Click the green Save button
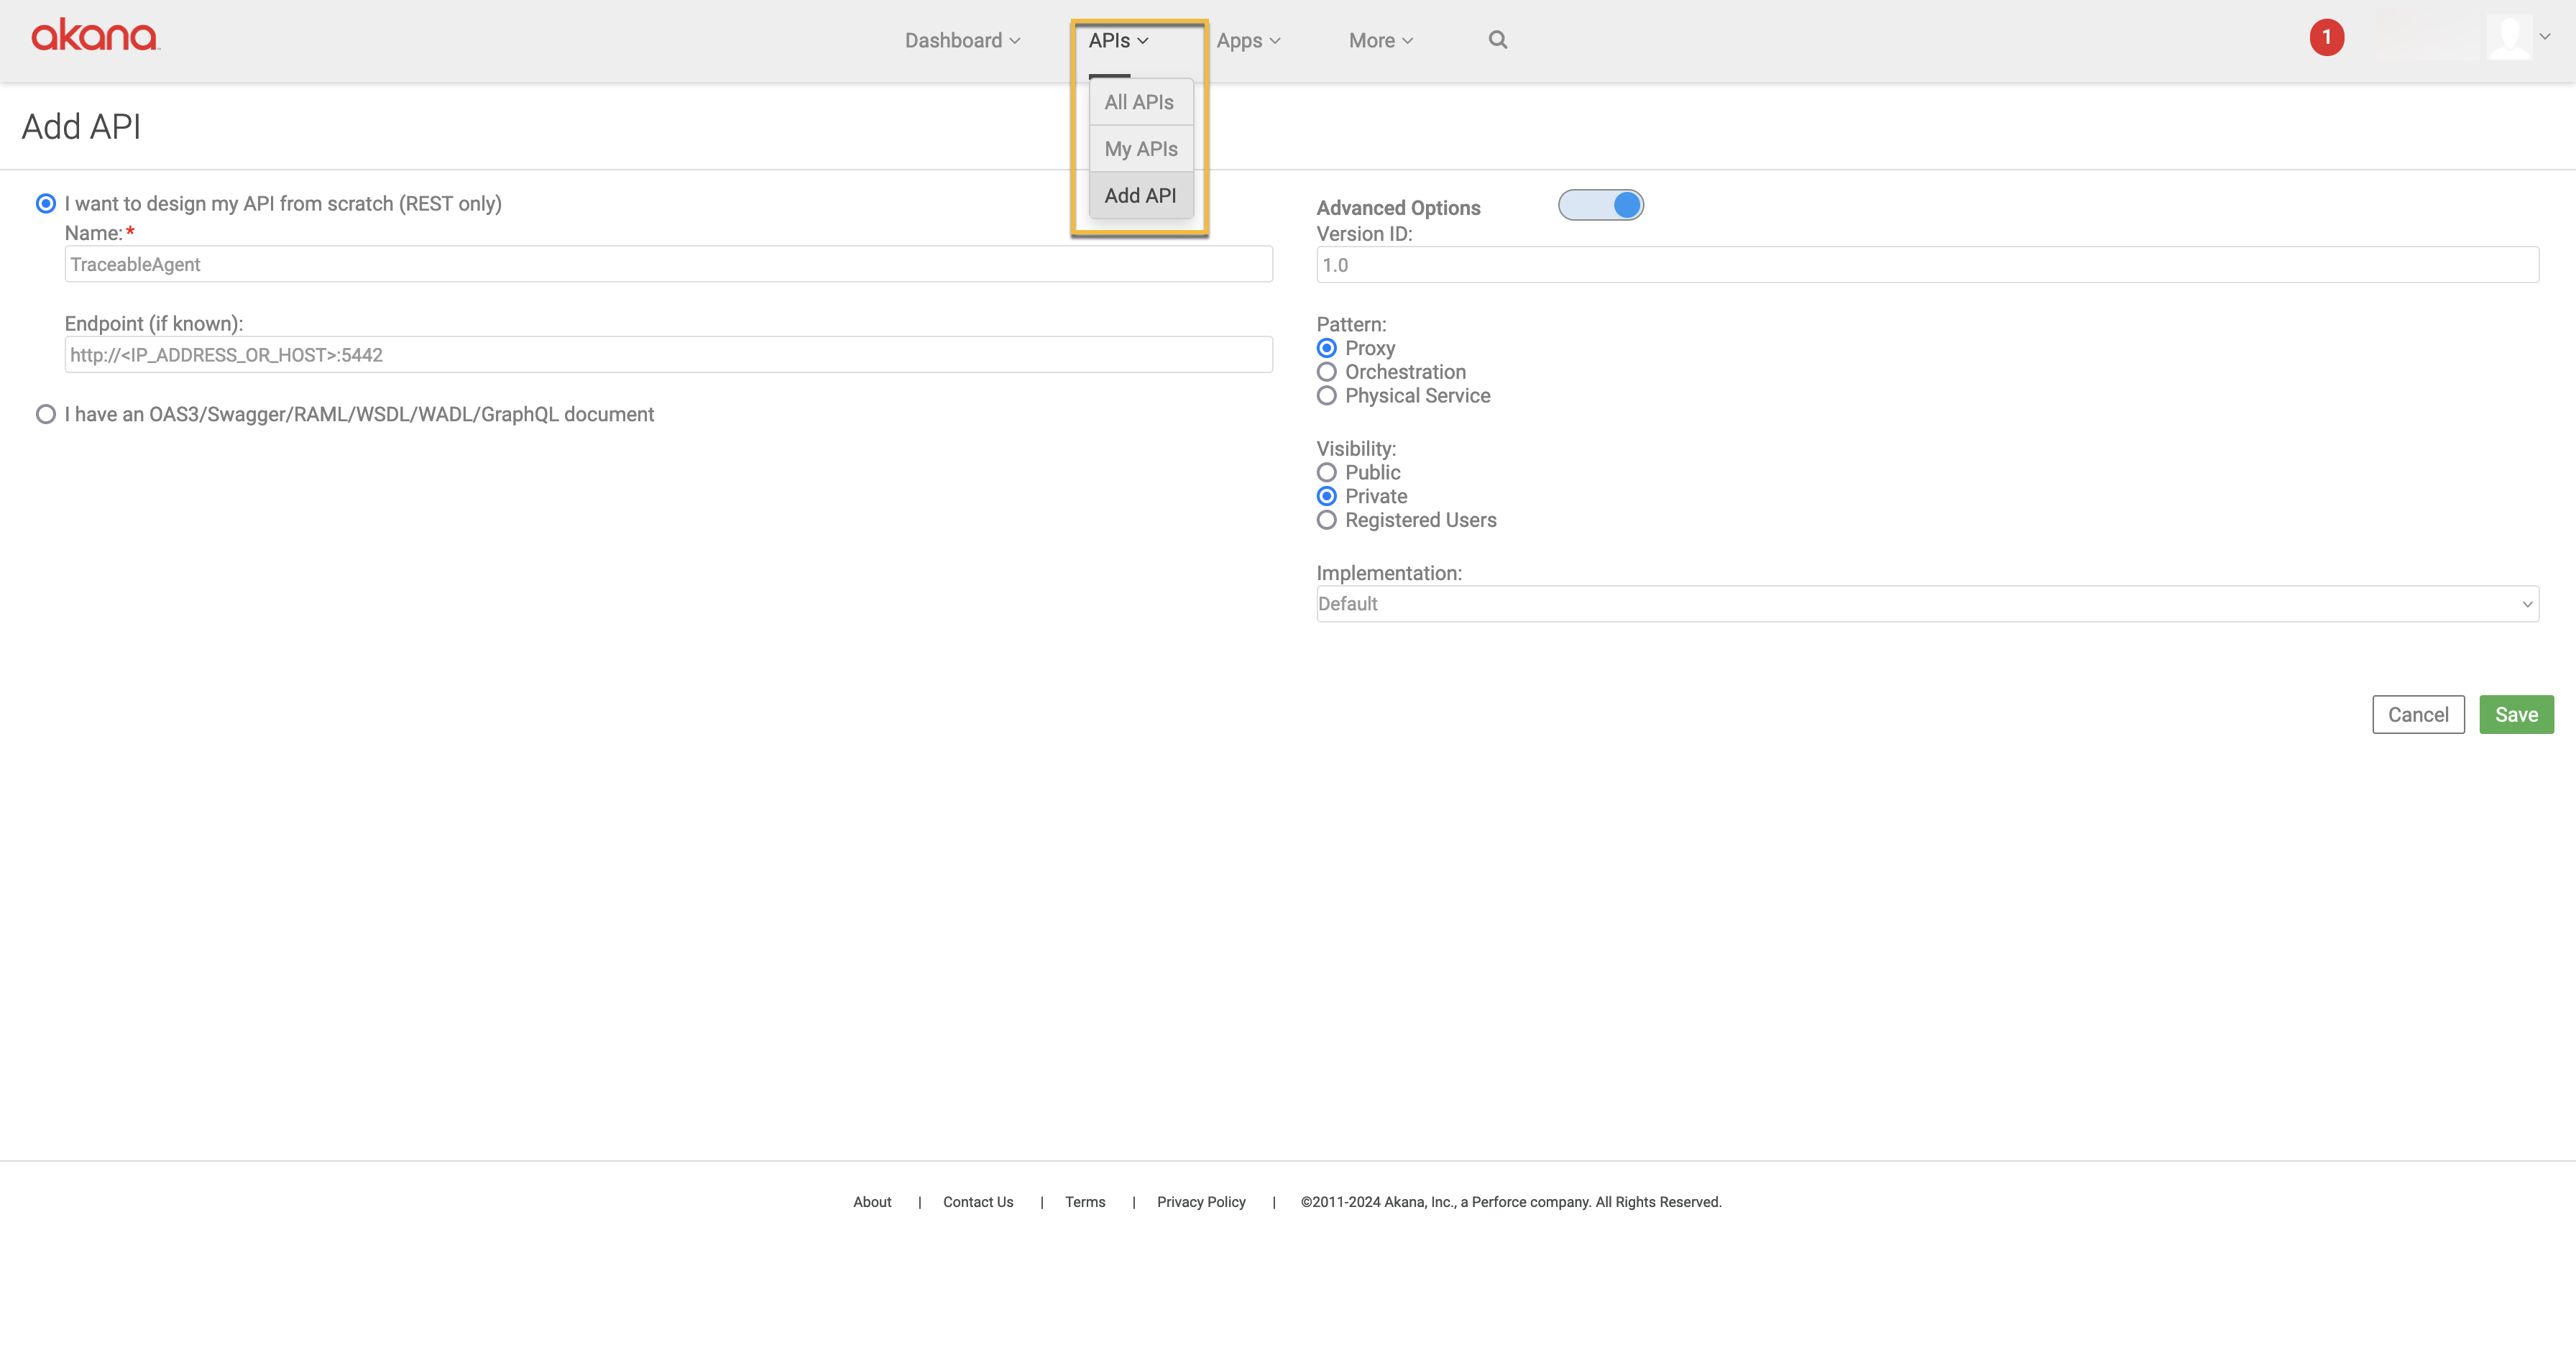2576x1363 pixels. [x=2516, y=715]
